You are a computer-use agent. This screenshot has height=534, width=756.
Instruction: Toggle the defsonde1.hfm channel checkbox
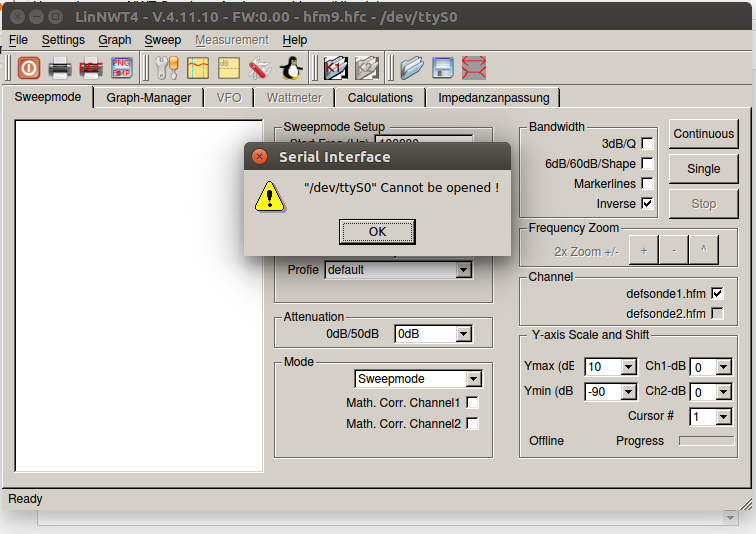click(717, 294)
